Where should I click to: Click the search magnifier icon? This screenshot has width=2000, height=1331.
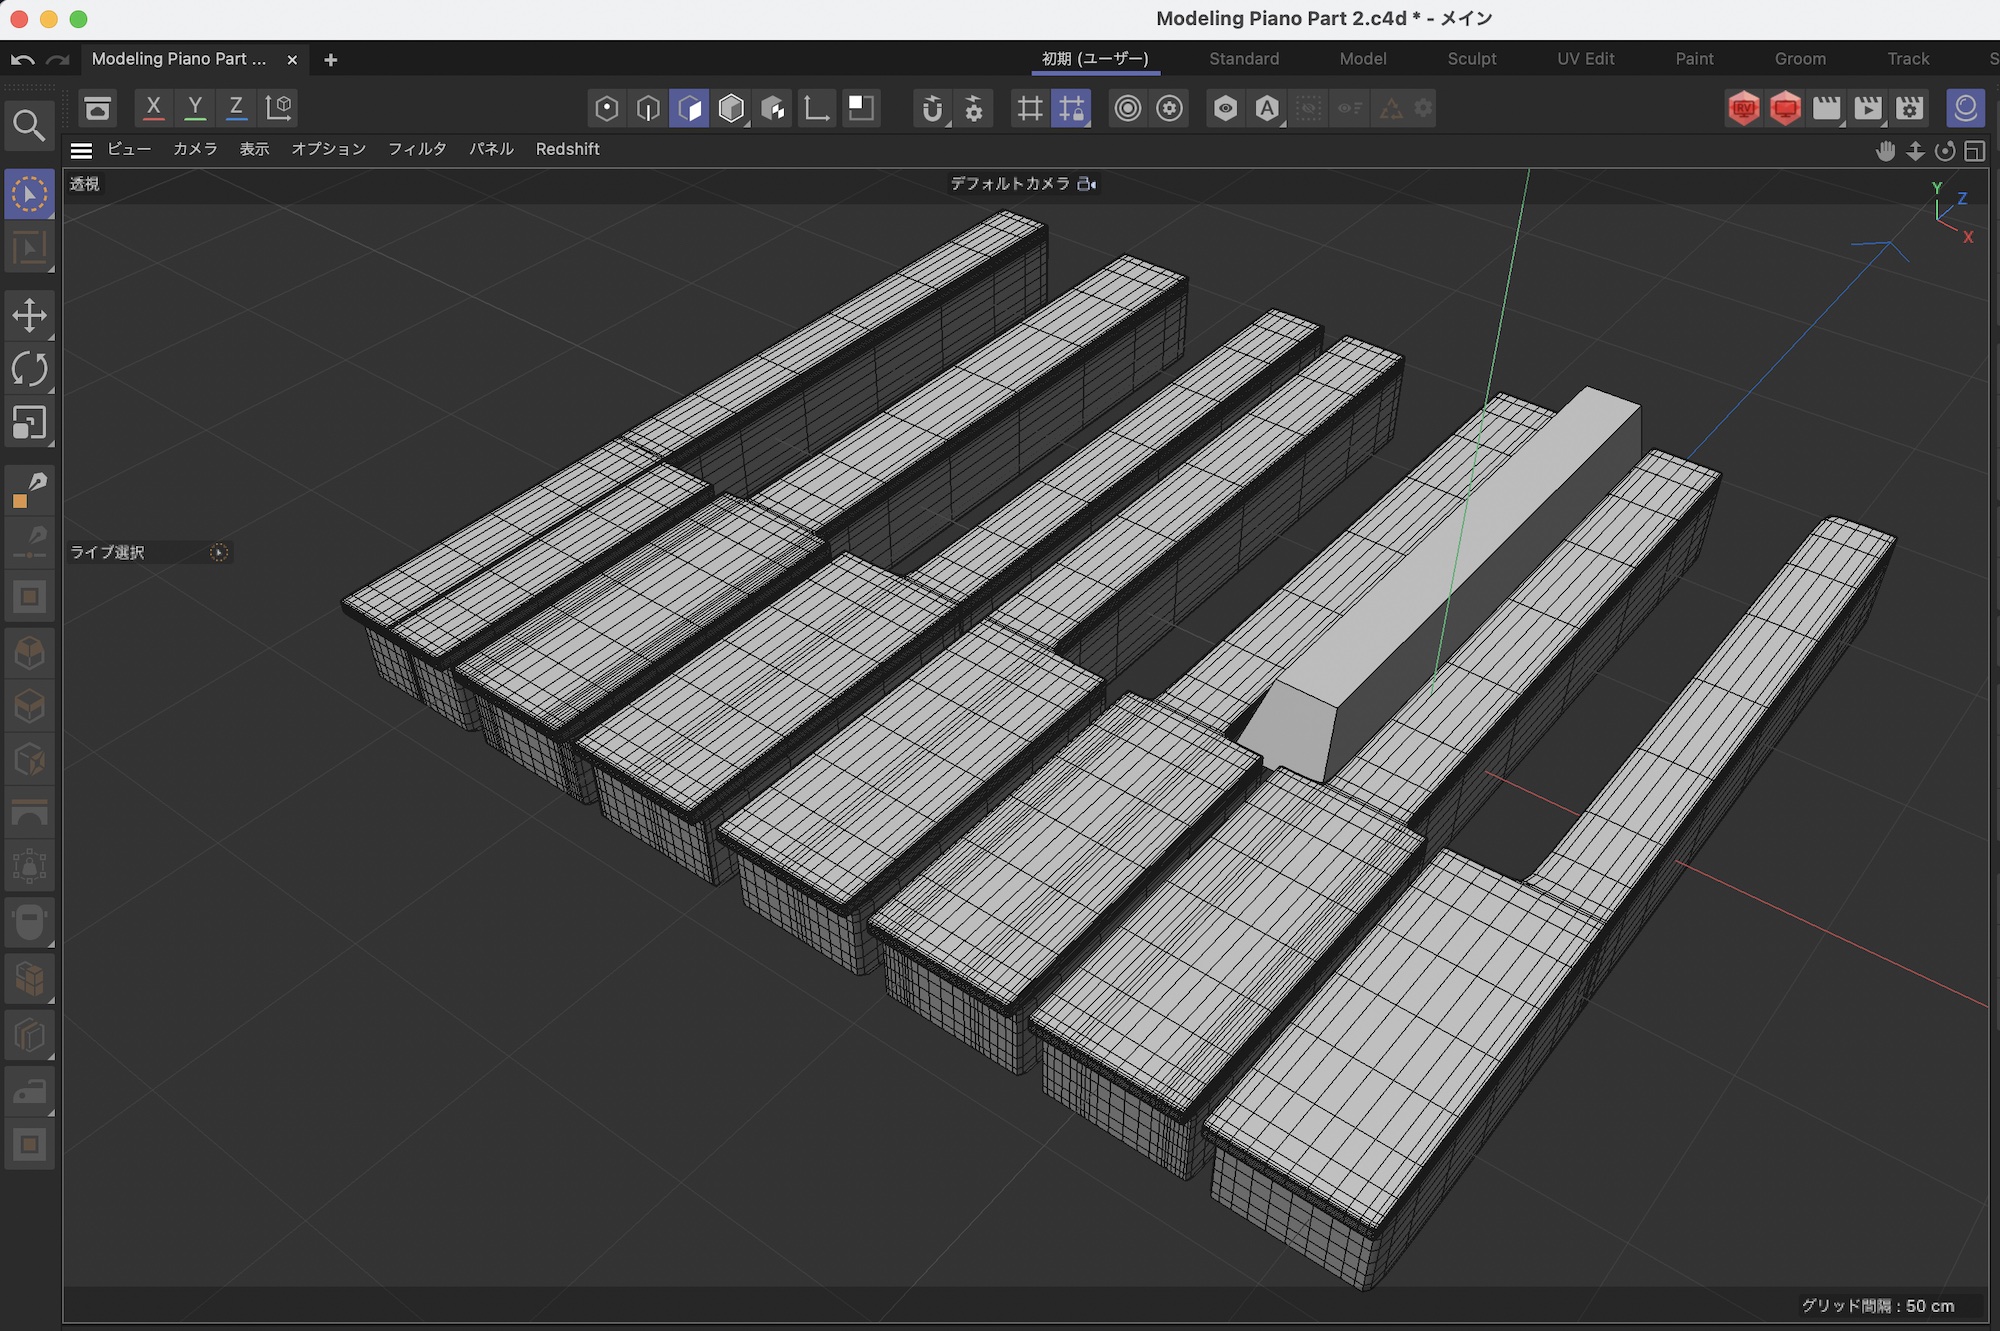pos(29,126)
